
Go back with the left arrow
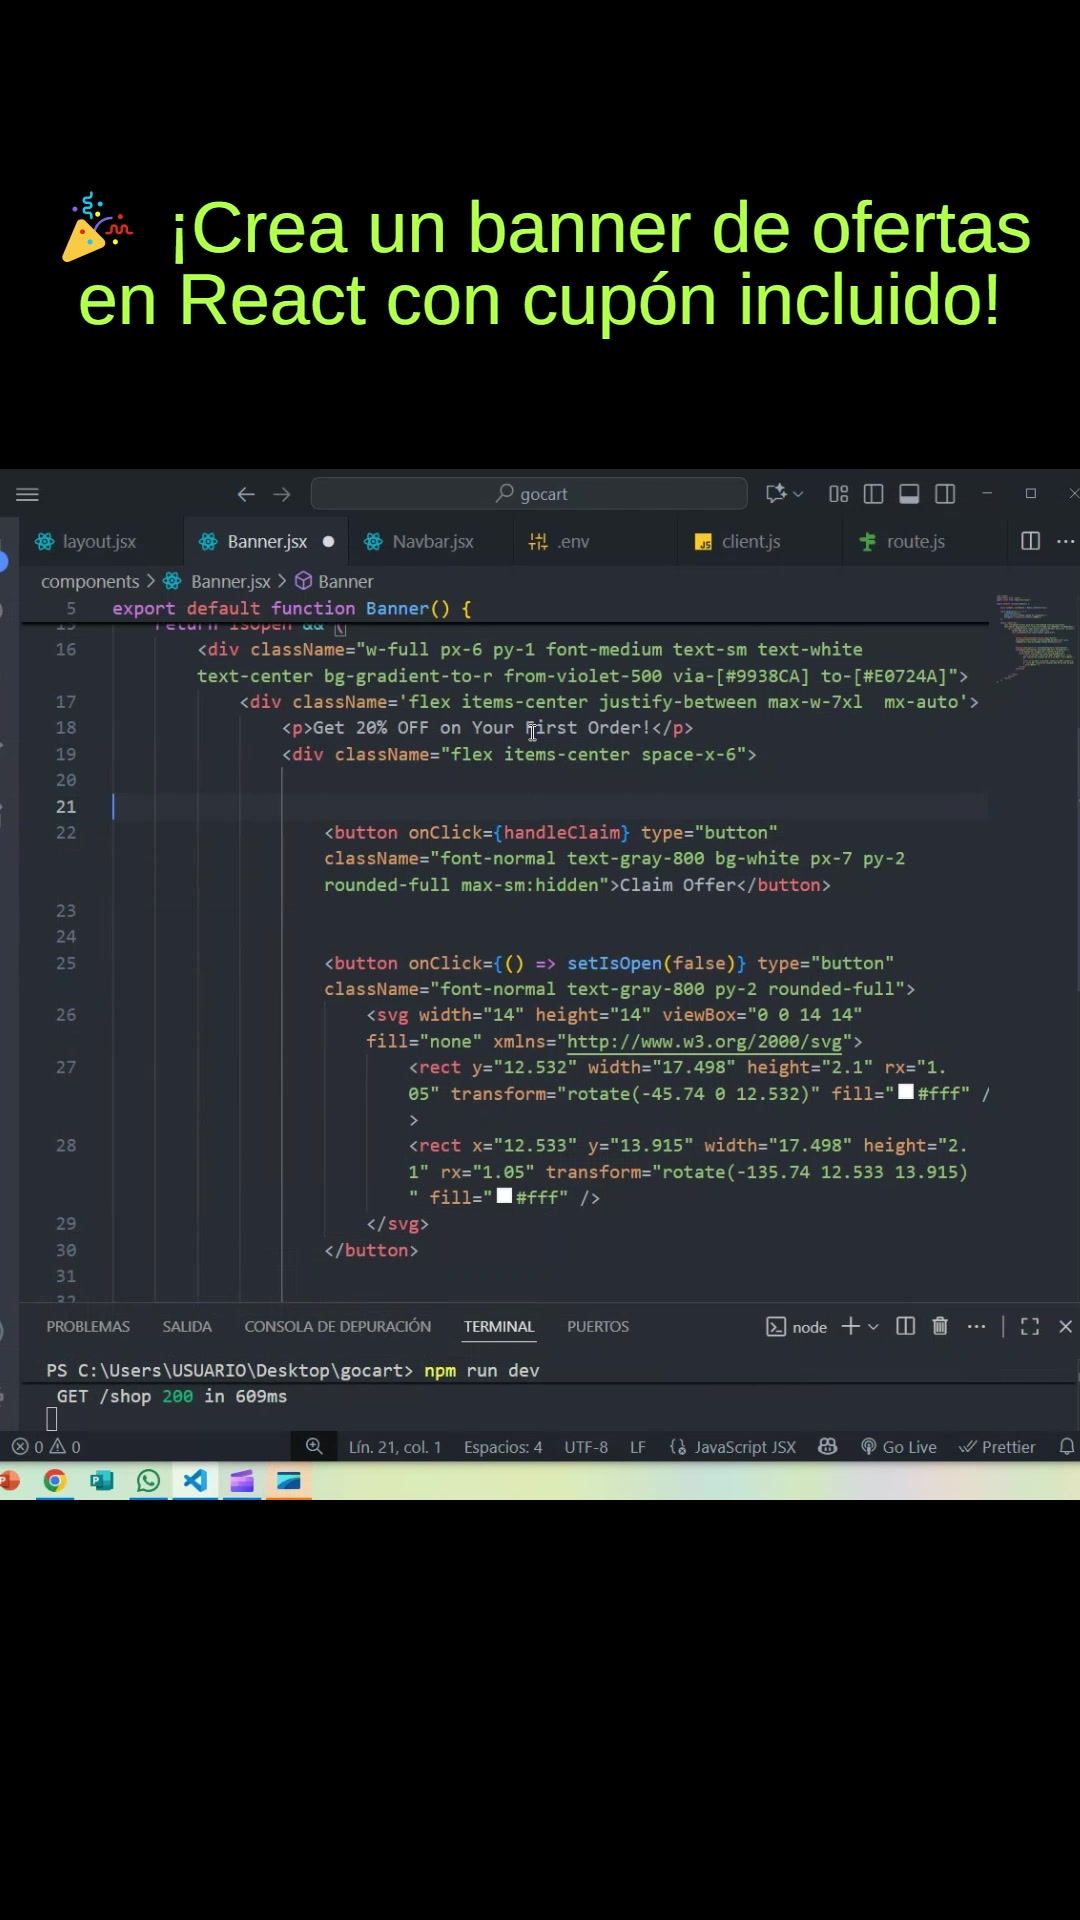(x=246, y=494)
